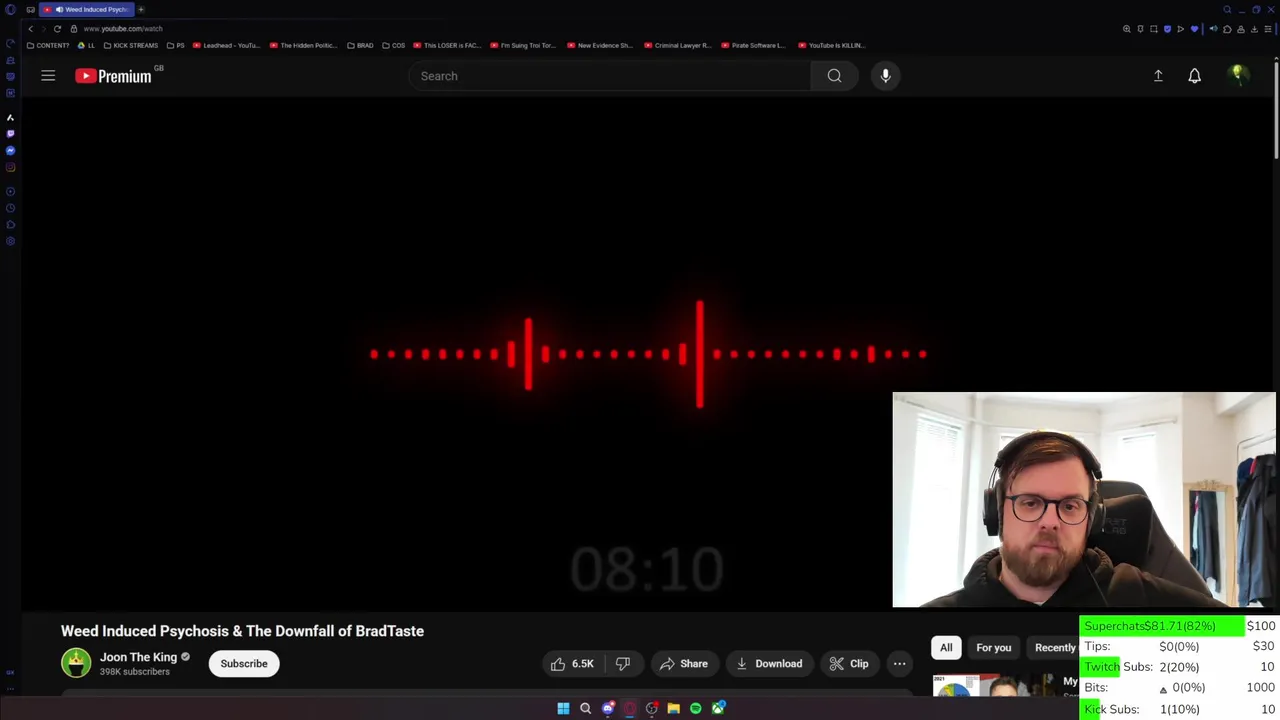The height and width of the screenshot is (720, 1280).
Task: Open YouTube notifications bell
Action: coord(1194,76)
